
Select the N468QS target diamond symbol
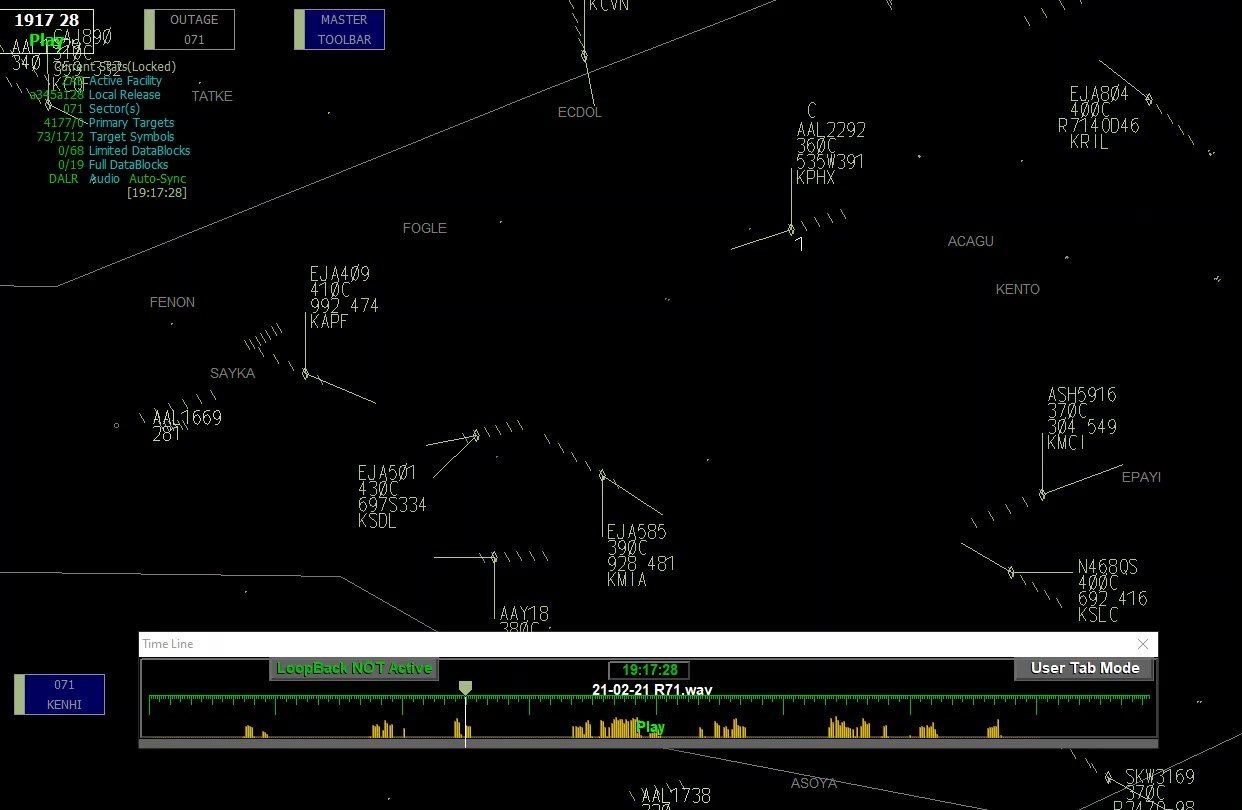click(x=1011, y=572)
